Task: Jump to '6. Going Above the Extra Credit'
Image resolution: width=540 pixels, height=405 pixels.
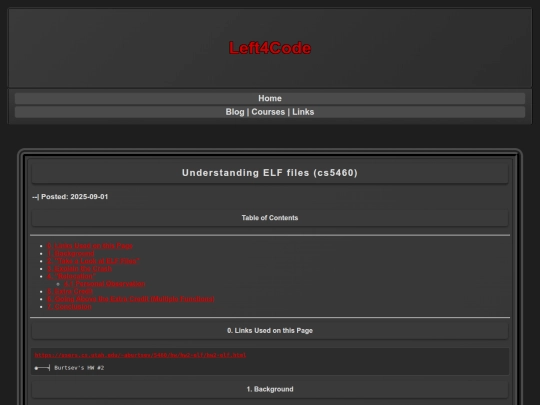Action: pos(131,299)
